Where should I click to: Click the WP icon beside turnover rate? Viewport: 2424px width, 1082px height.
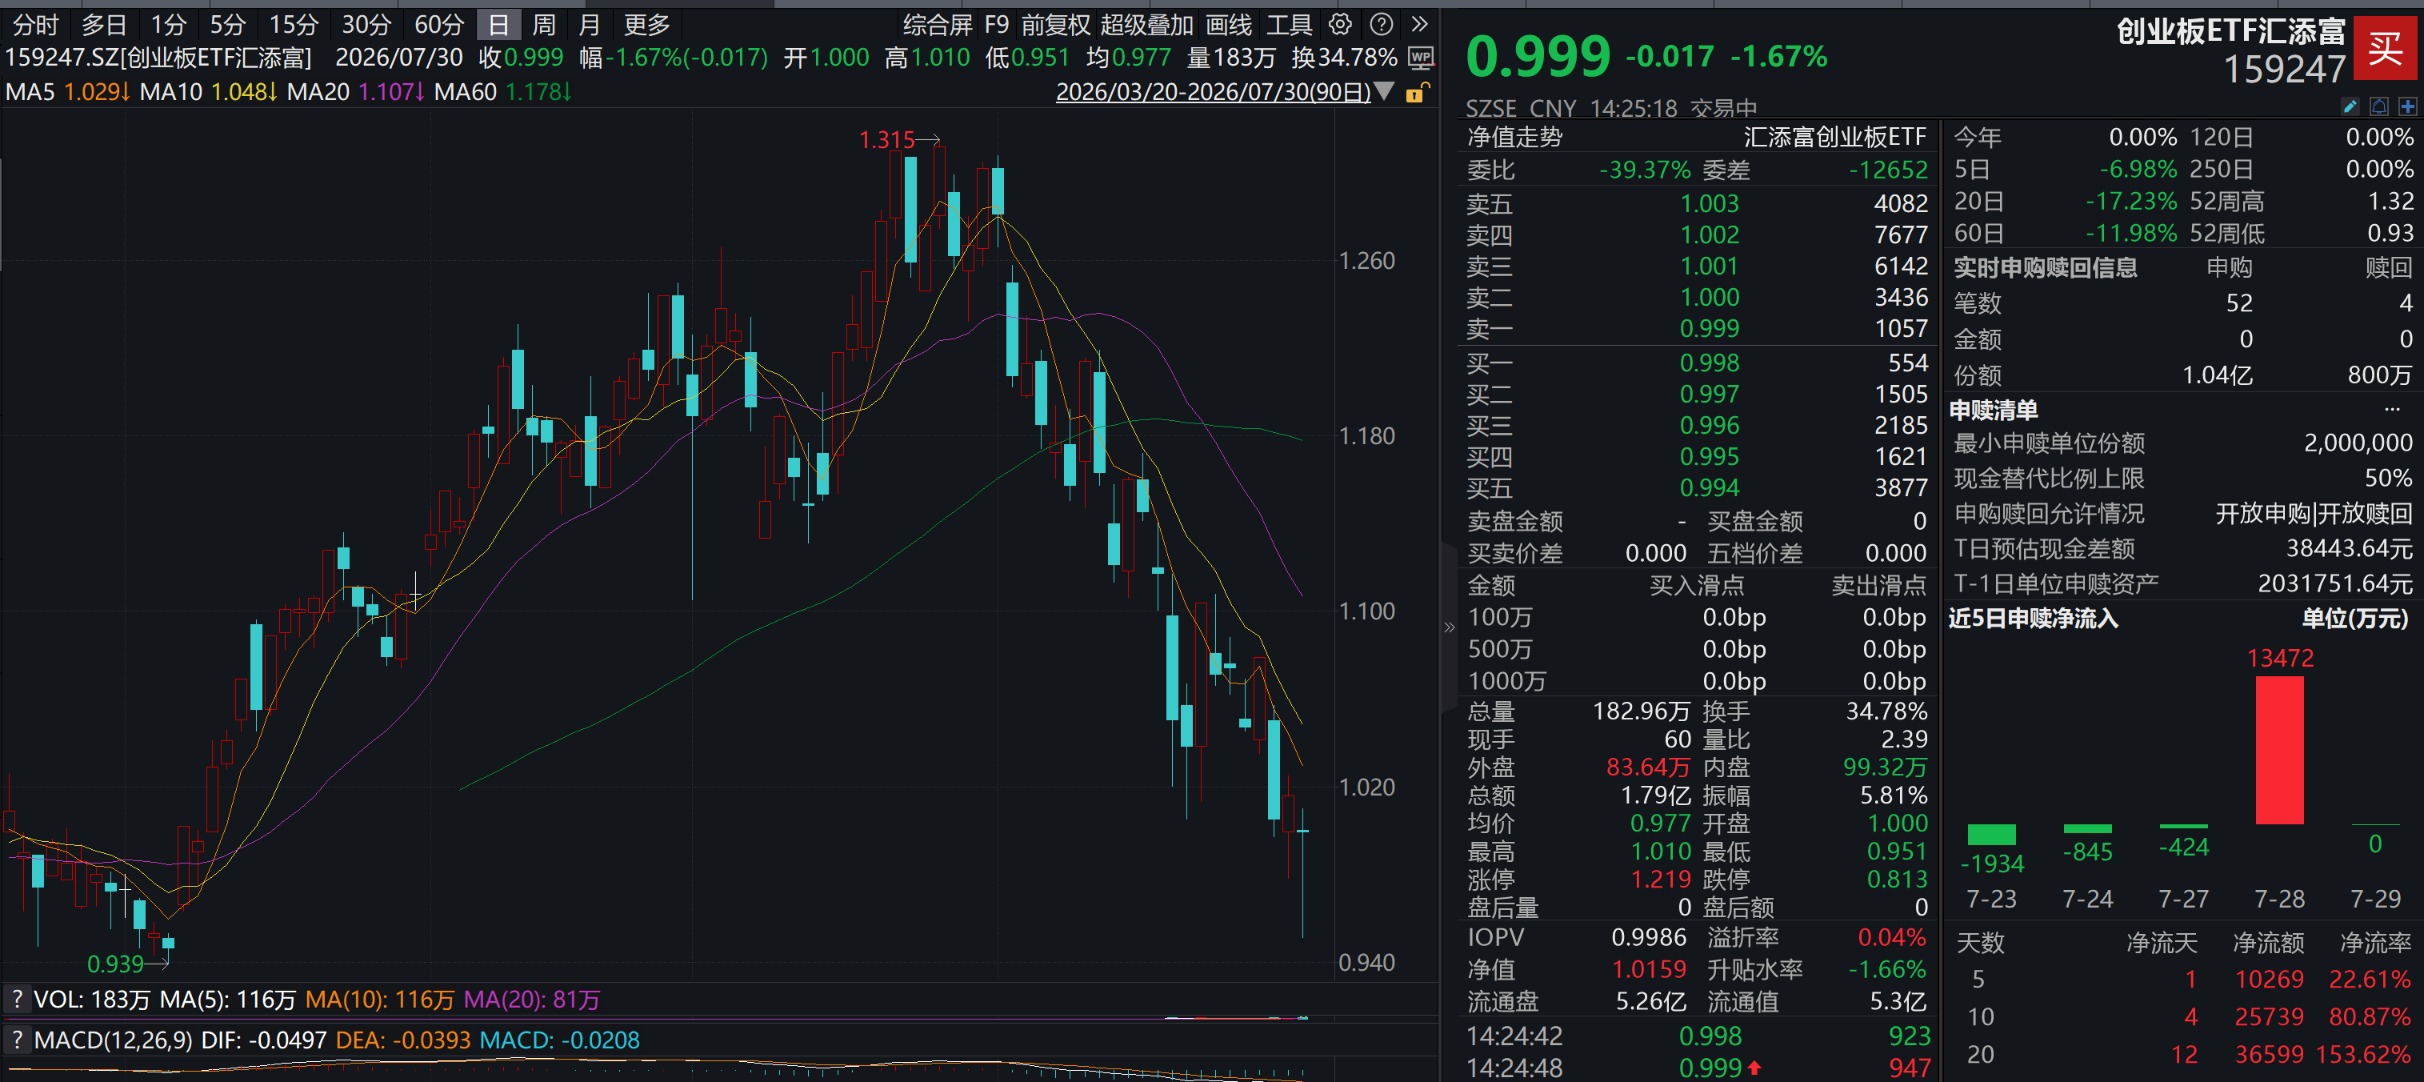tap(1421, 58)
